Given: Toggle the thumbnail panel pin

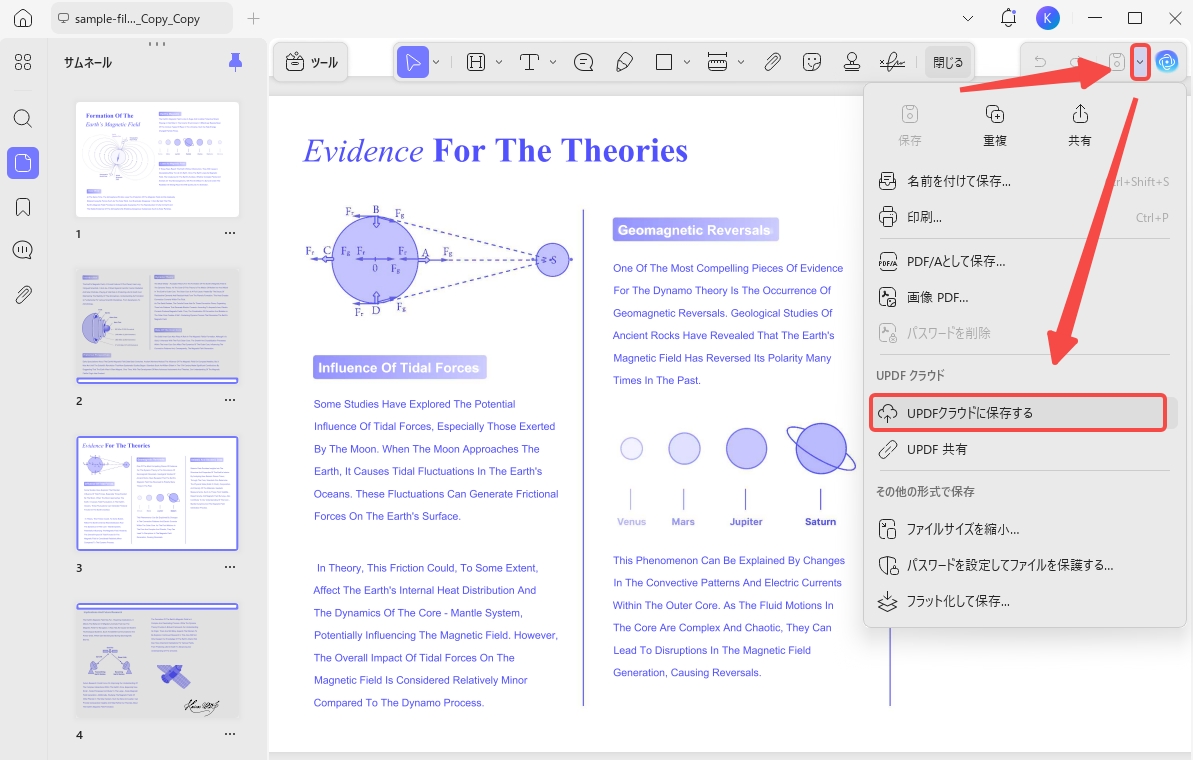Looking at the screenshot, I should pyautogui.click(x=236, y=62).
